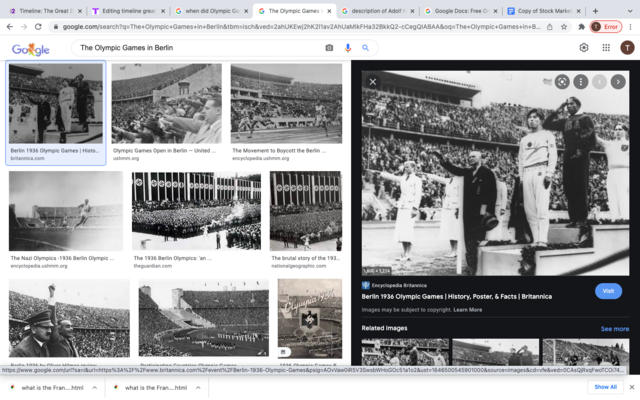Click 'britannica.com' source text
The image size is (640, 400).
27,158
